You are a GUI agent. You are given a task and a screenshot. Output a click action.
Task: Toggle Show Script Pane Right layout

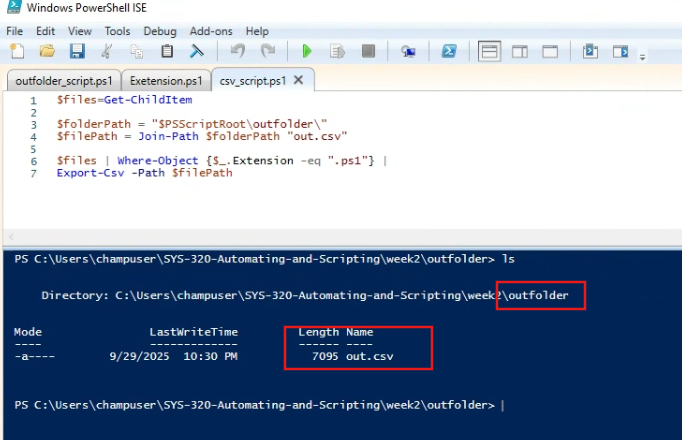tap(520, 51)
